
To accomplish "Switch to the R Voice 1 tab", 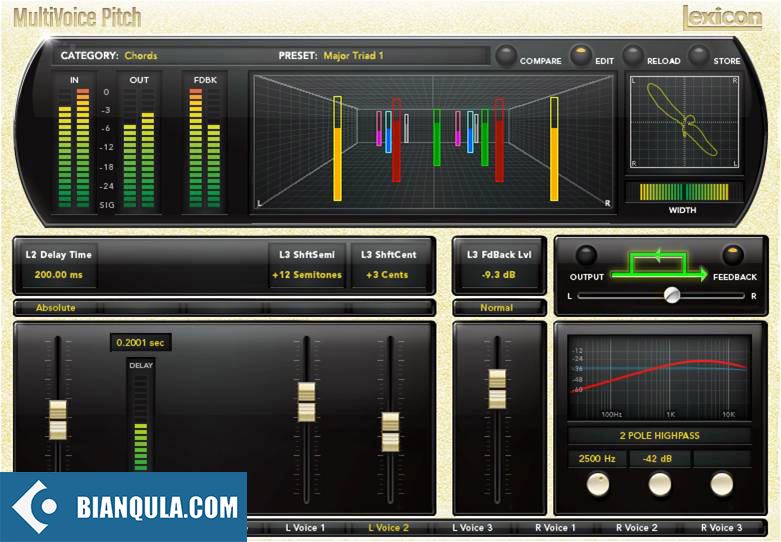I will click(x=555, y=527).
